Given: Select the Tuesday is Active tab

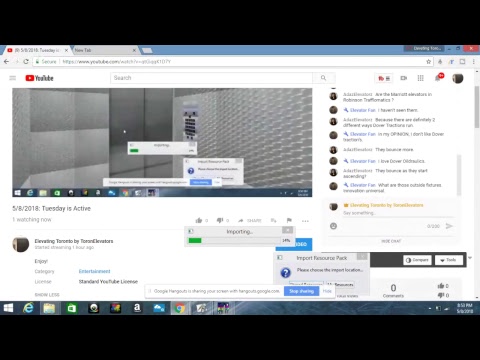Looking at the screenshot, I should pyautogui.click(x=37, y=50).
